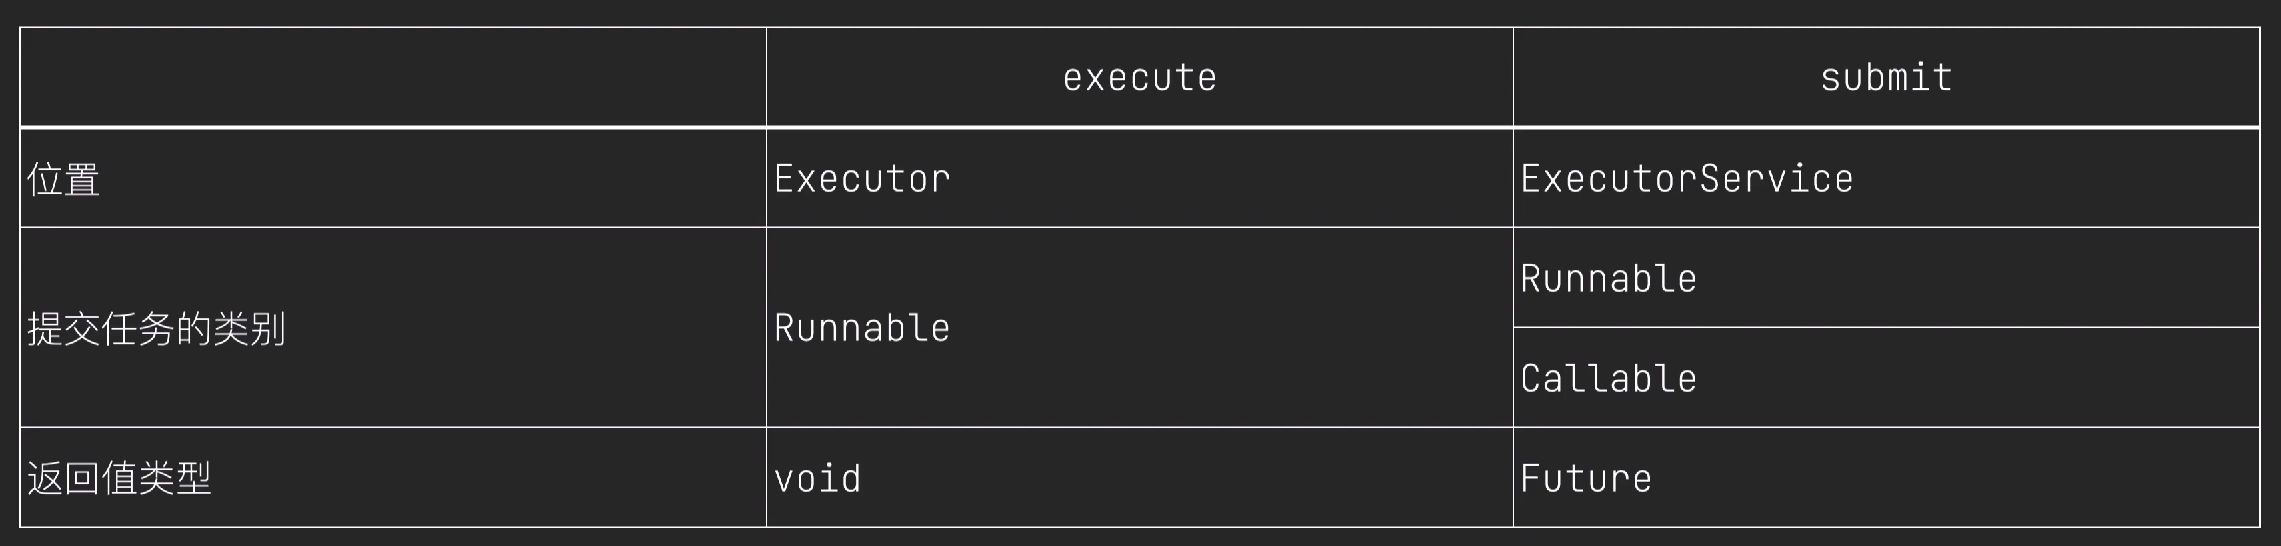Viewport: 2281px width, 546px height.
Task: Click the Runnable cell in submit column
Action: click(1886, 278)
